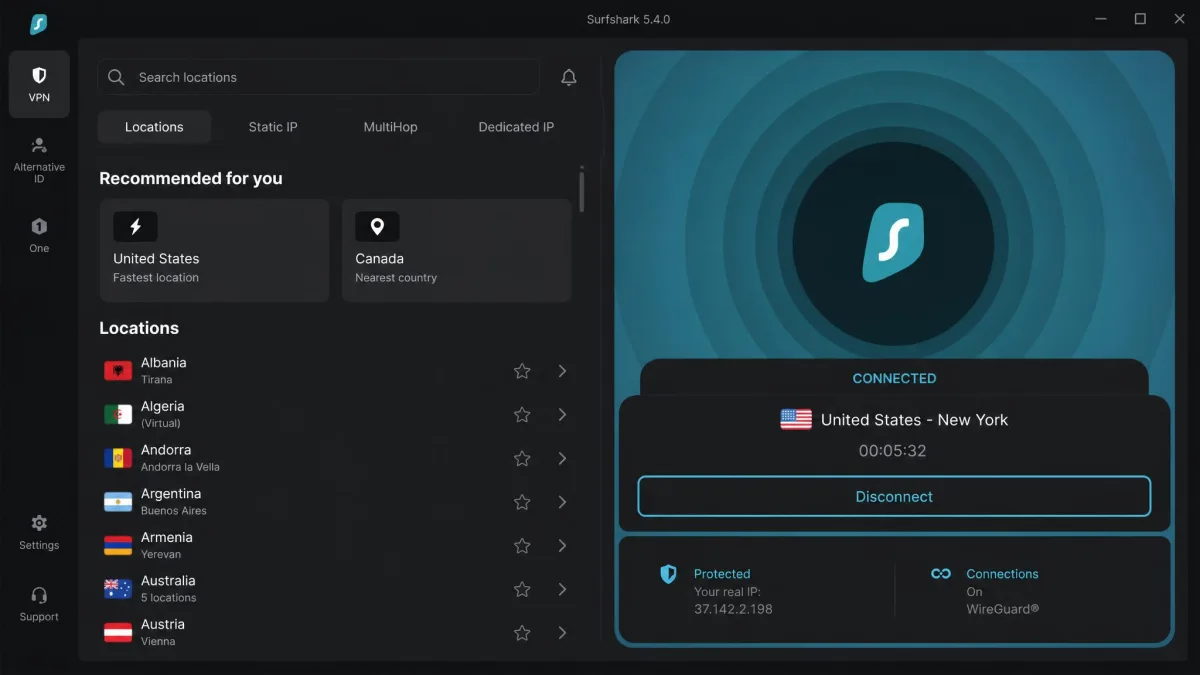Image resolution: width=1200 pixels, height=675 pixels.
Task: Maximize the Surfshark window
Action: [1140, 19]
